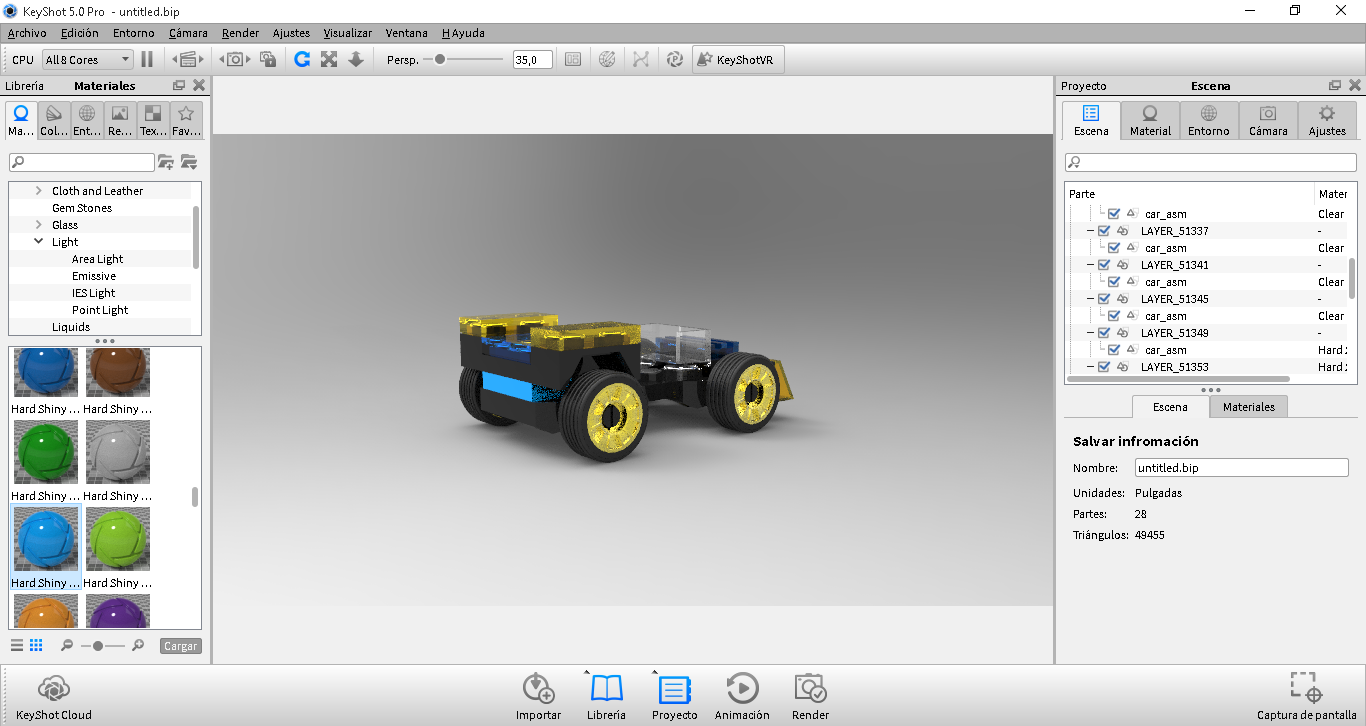Collapse LAYER_51341 tree node
This screenshot has width=1366, height=726.
coord(1091,265)
